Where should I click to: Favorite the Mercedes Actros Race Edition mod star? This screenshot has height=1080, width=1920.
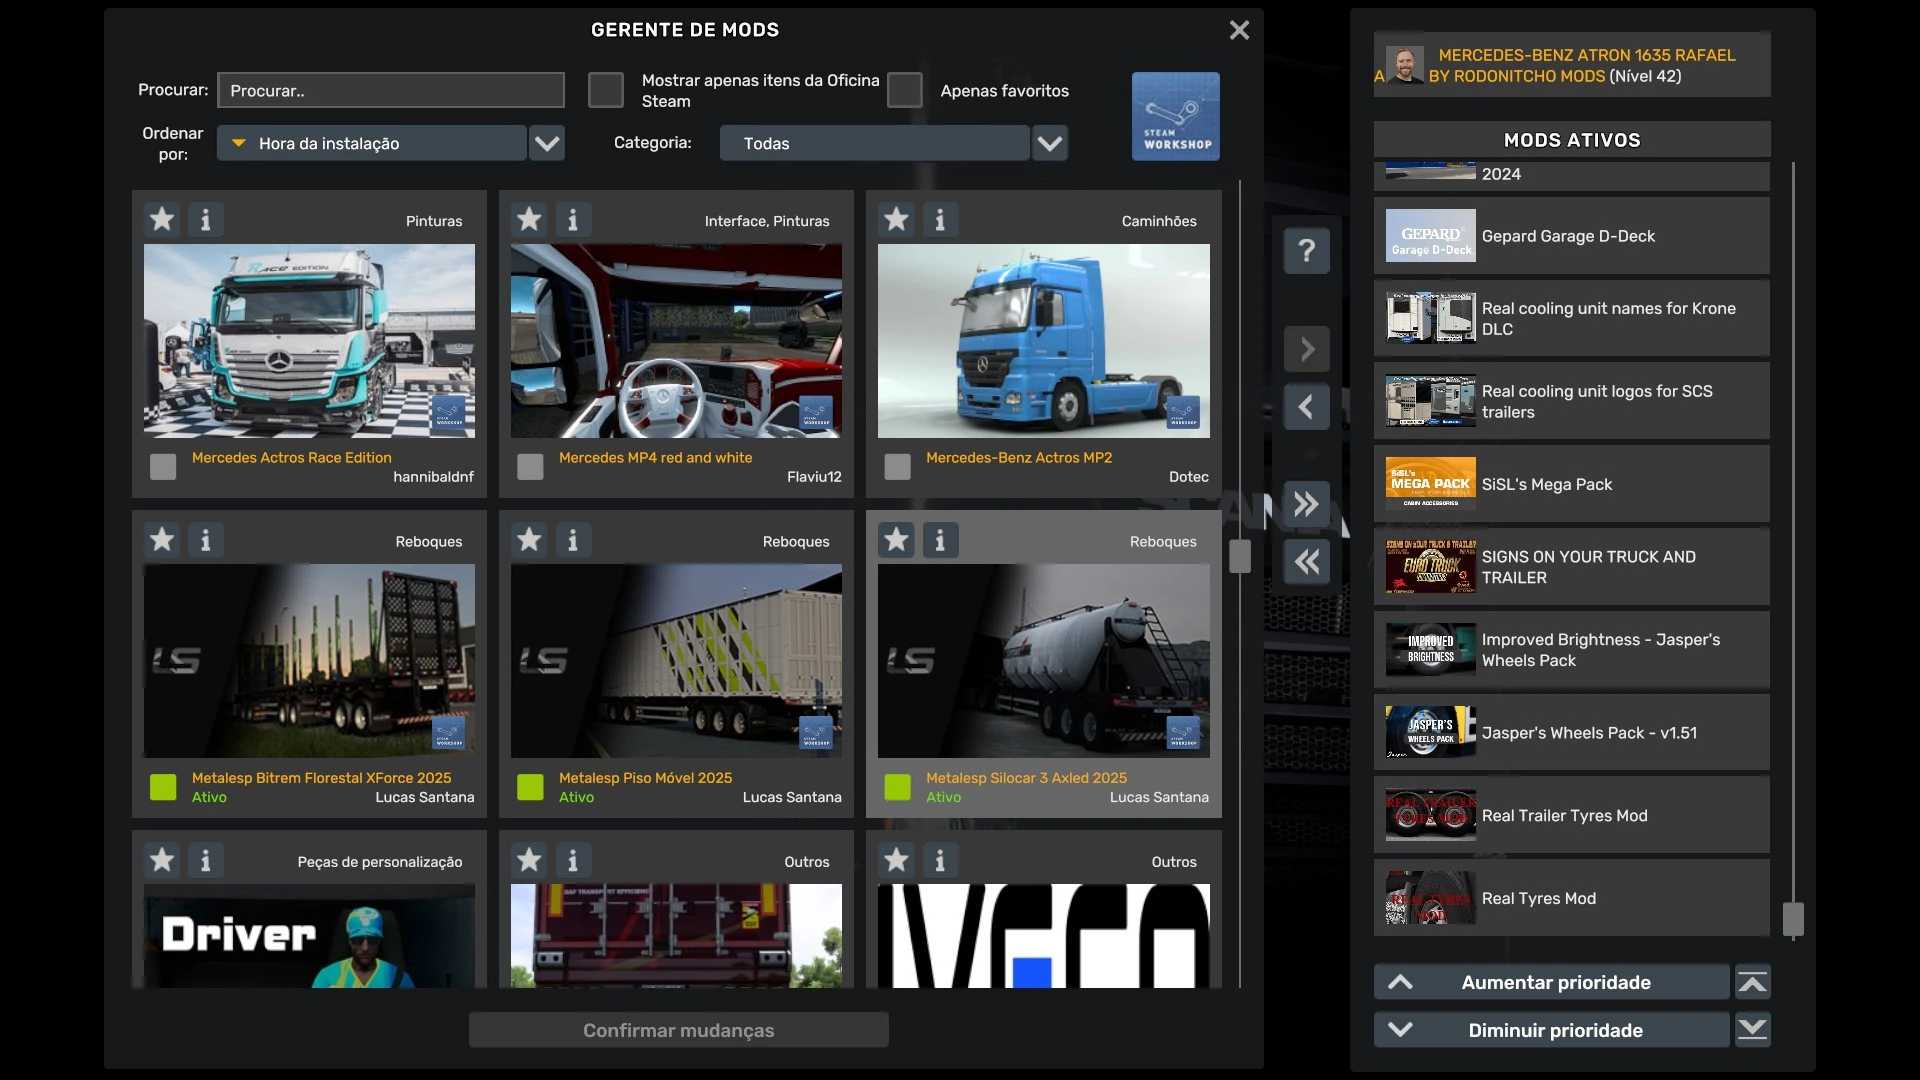tap(162, 219)
